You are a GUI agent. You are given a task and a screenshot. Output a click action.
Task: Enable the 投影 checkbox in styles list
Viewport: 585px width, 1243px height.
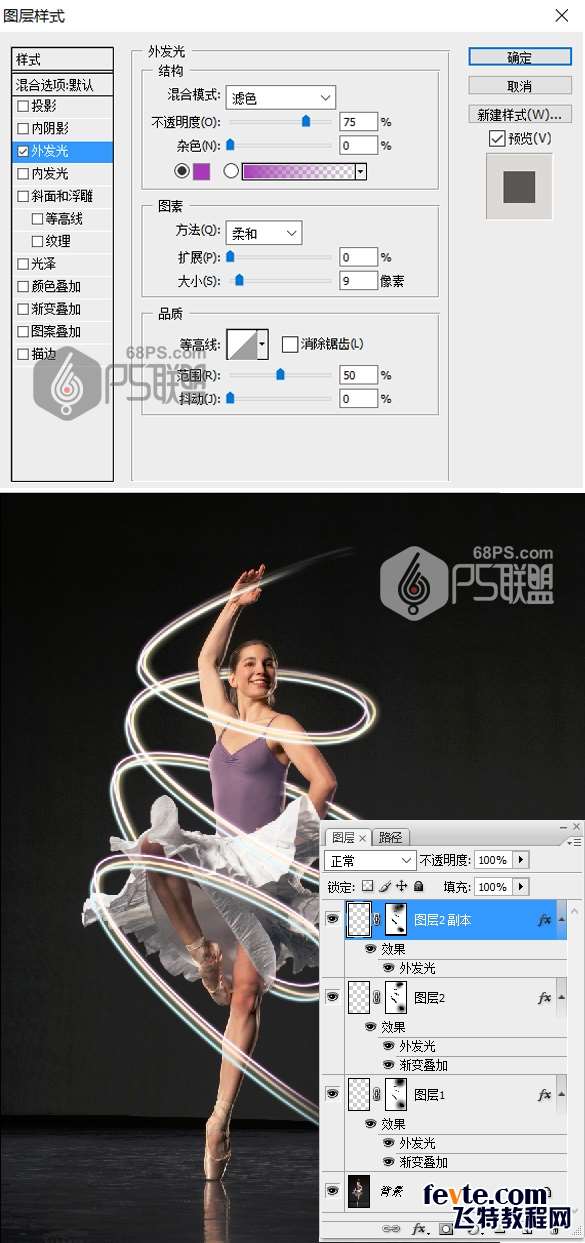click(x=23, y=105)
